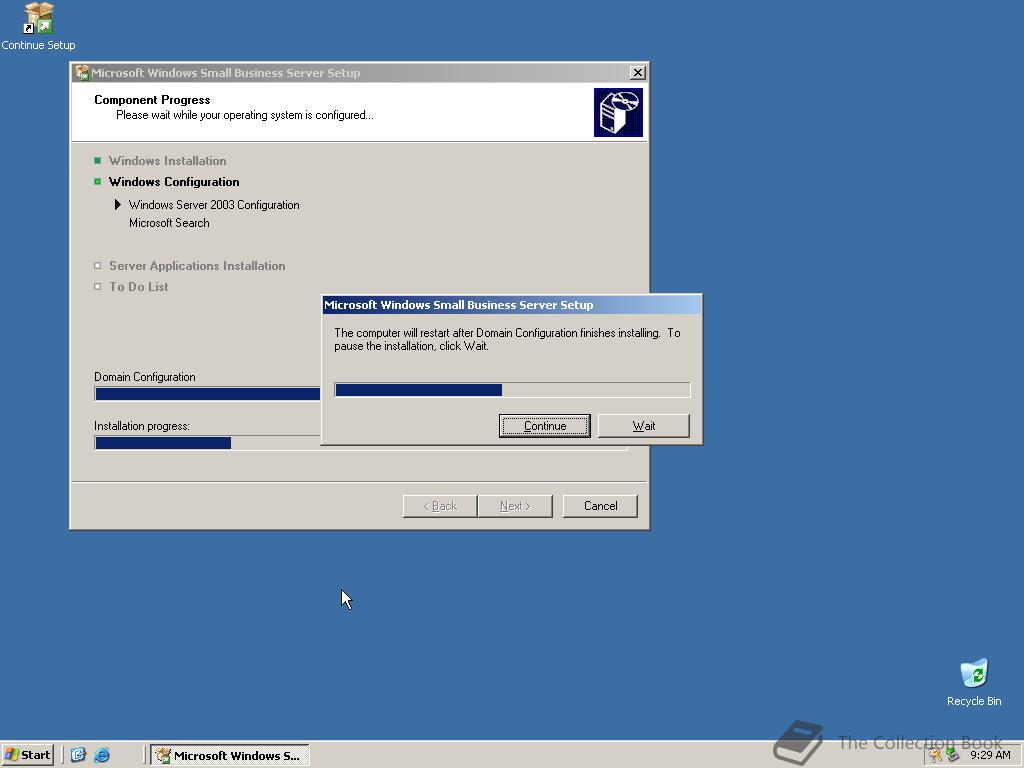Click the network system tray icon
This screenshot has width=1024, height=768.
953,755
